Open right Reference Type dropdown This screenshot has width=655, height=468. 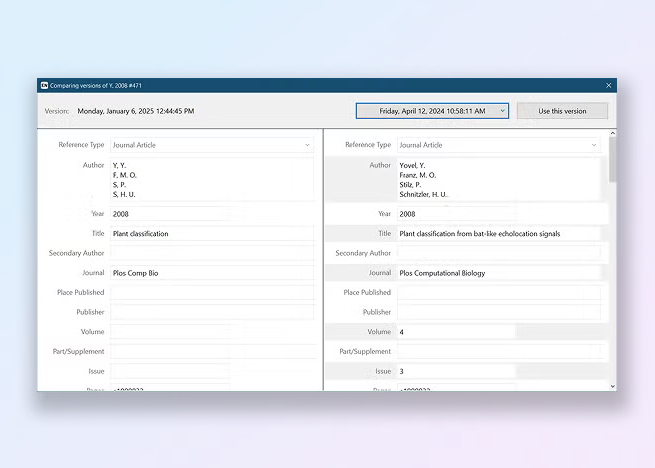[499, 145]
